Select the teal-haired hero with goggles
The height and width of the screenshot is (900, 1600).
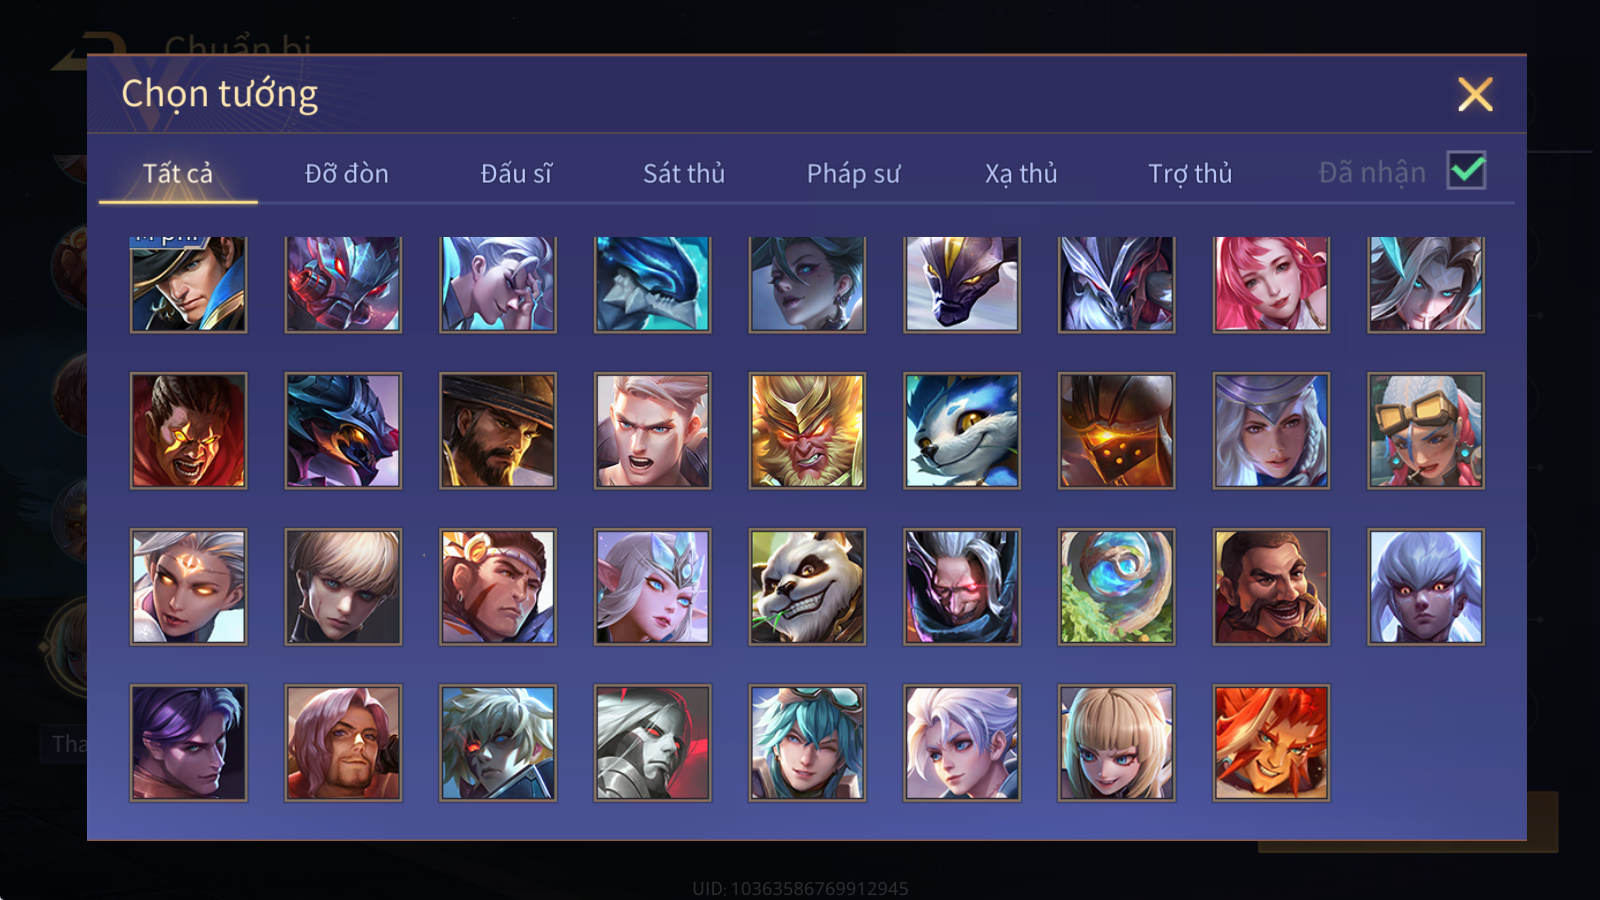(x=807, y=743)
